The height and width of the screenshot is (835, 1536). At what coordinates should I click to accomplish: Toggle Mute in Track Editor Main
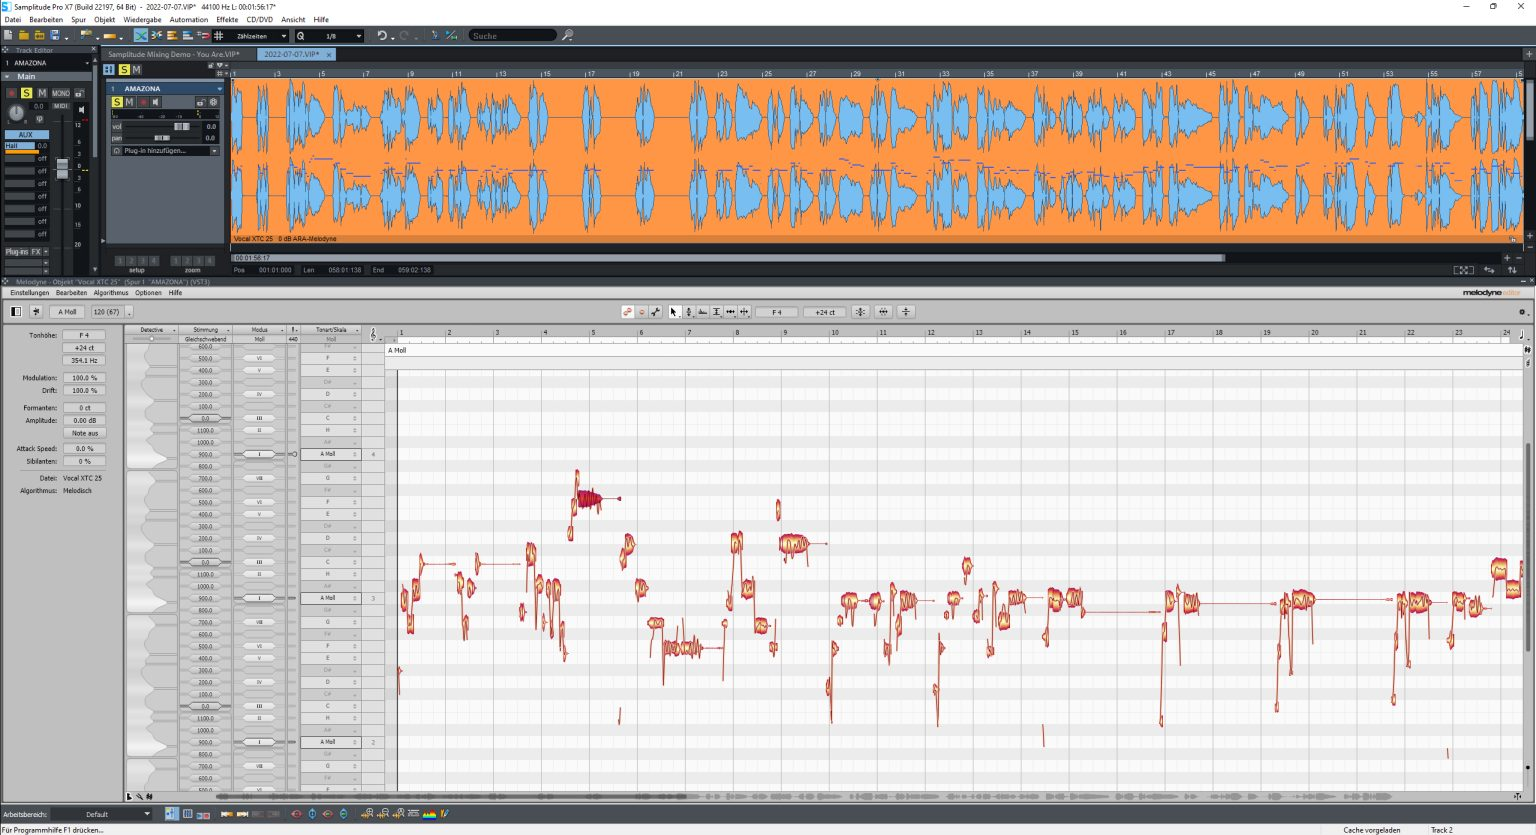(x=42, y=93)
